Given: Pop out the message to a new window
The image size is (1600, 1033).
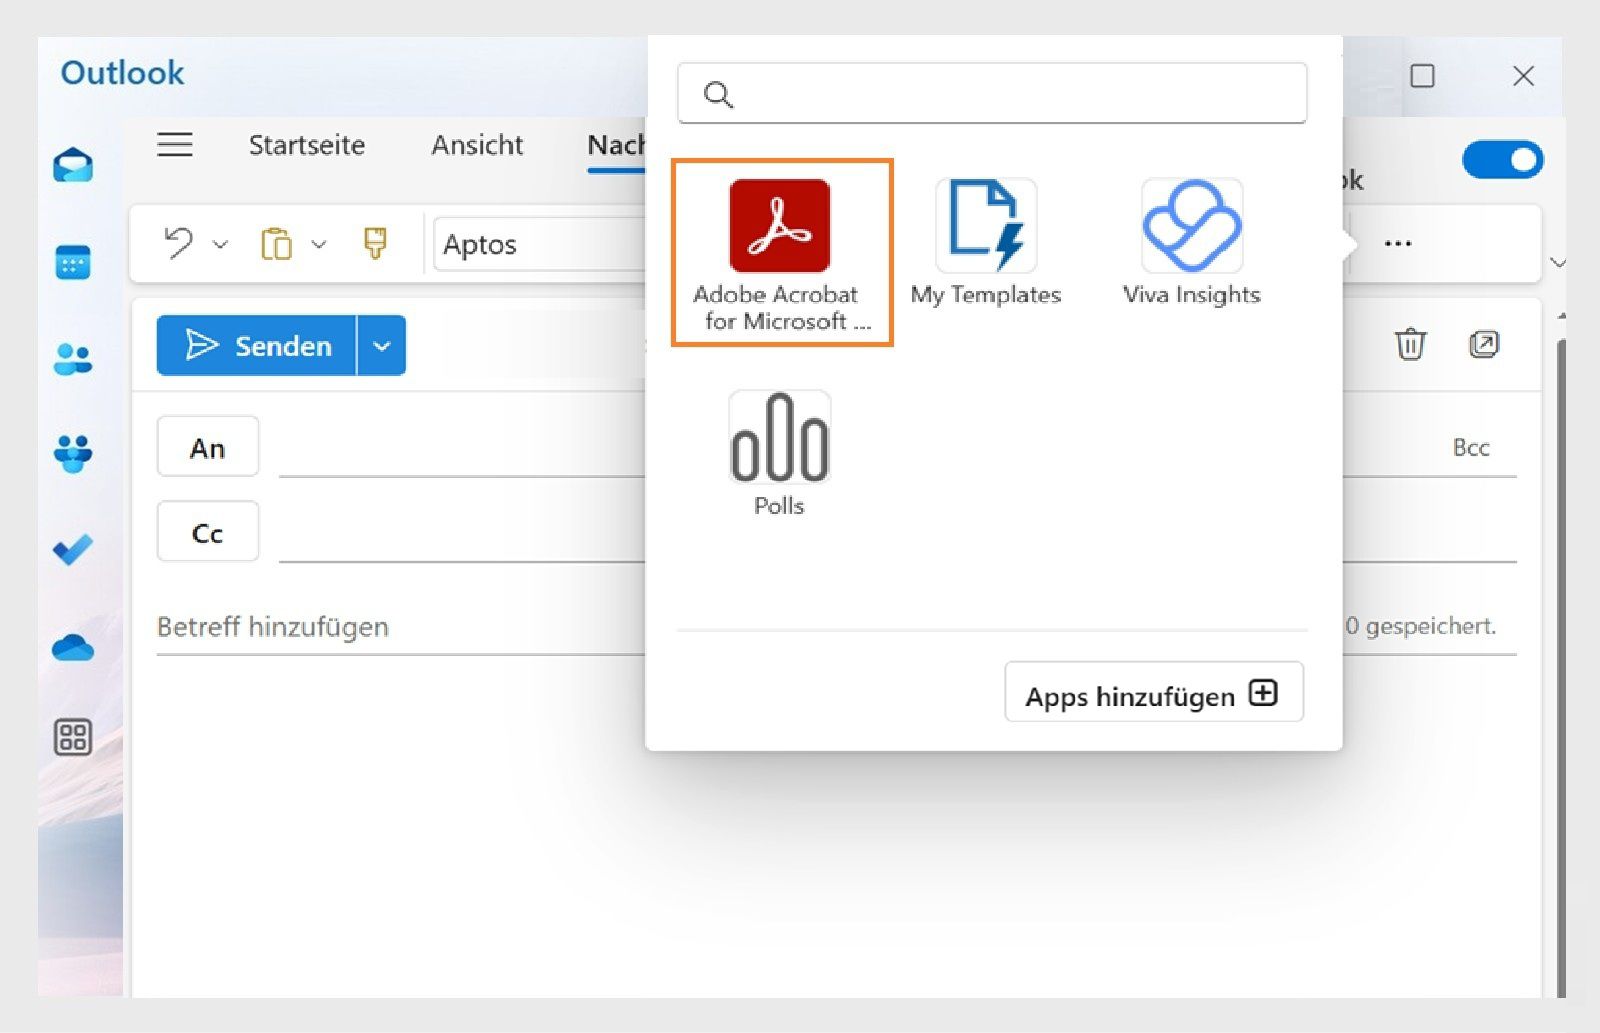Looking at the screenshot, I should point(1484,344).
